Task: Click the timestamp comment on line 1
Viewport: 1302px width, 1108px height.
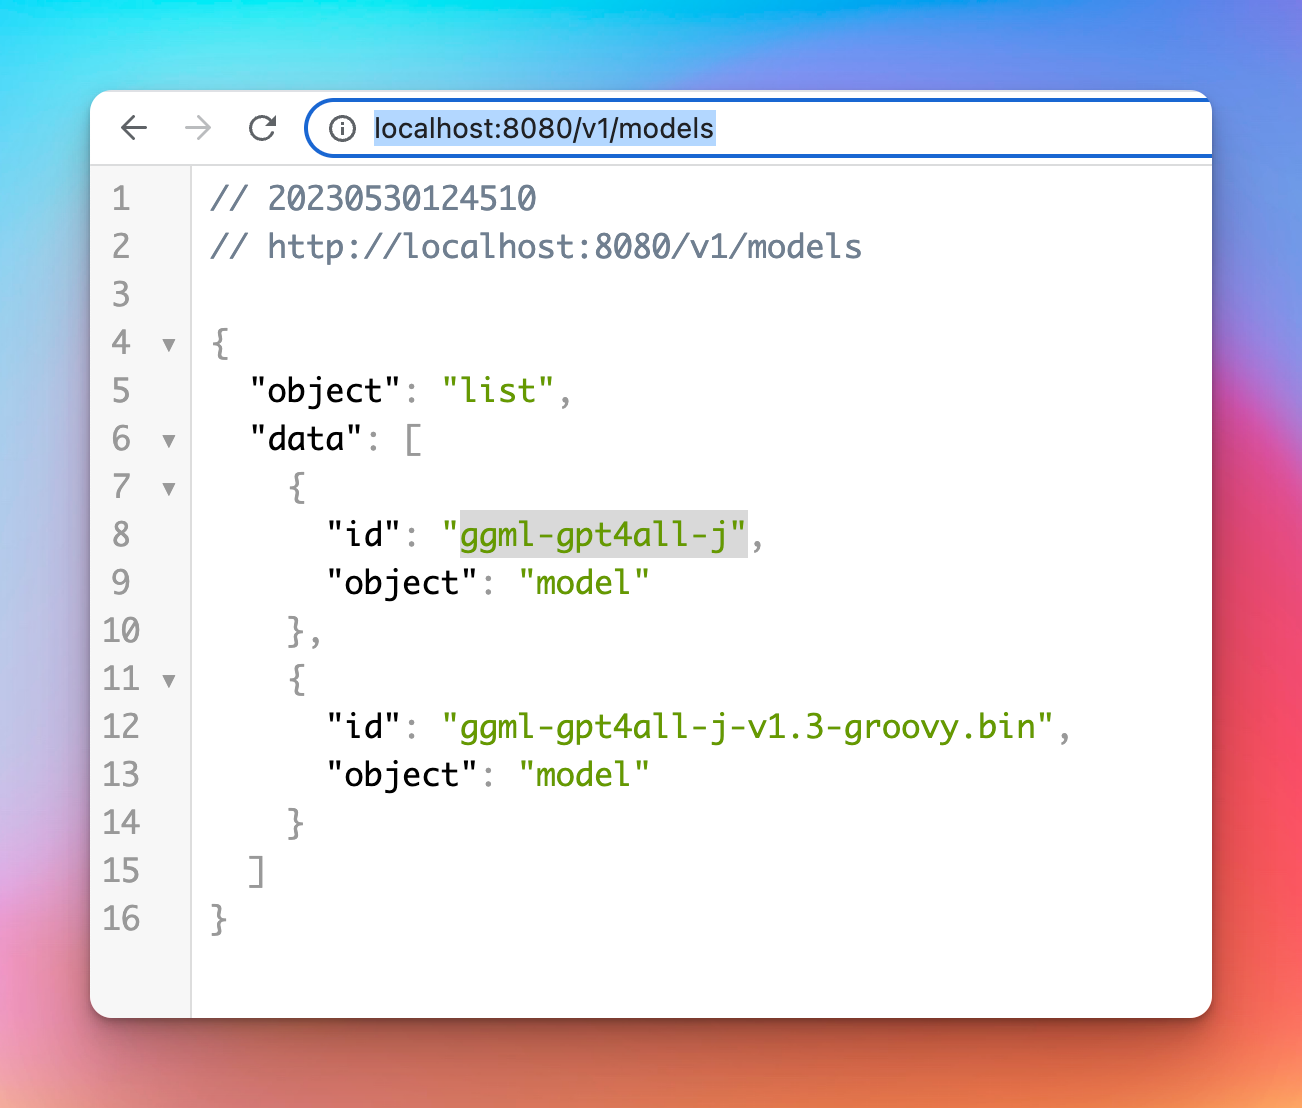Action: [372, 198]
